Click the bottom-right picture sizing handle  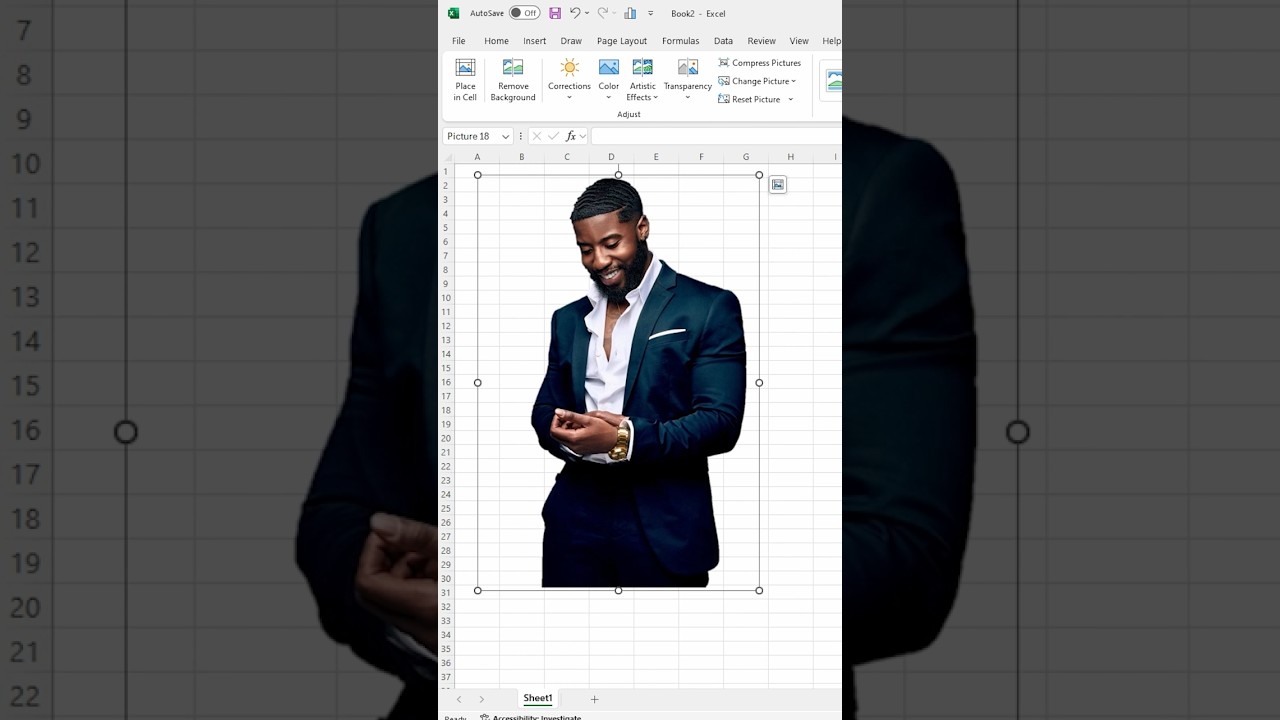tap(759, 591)
